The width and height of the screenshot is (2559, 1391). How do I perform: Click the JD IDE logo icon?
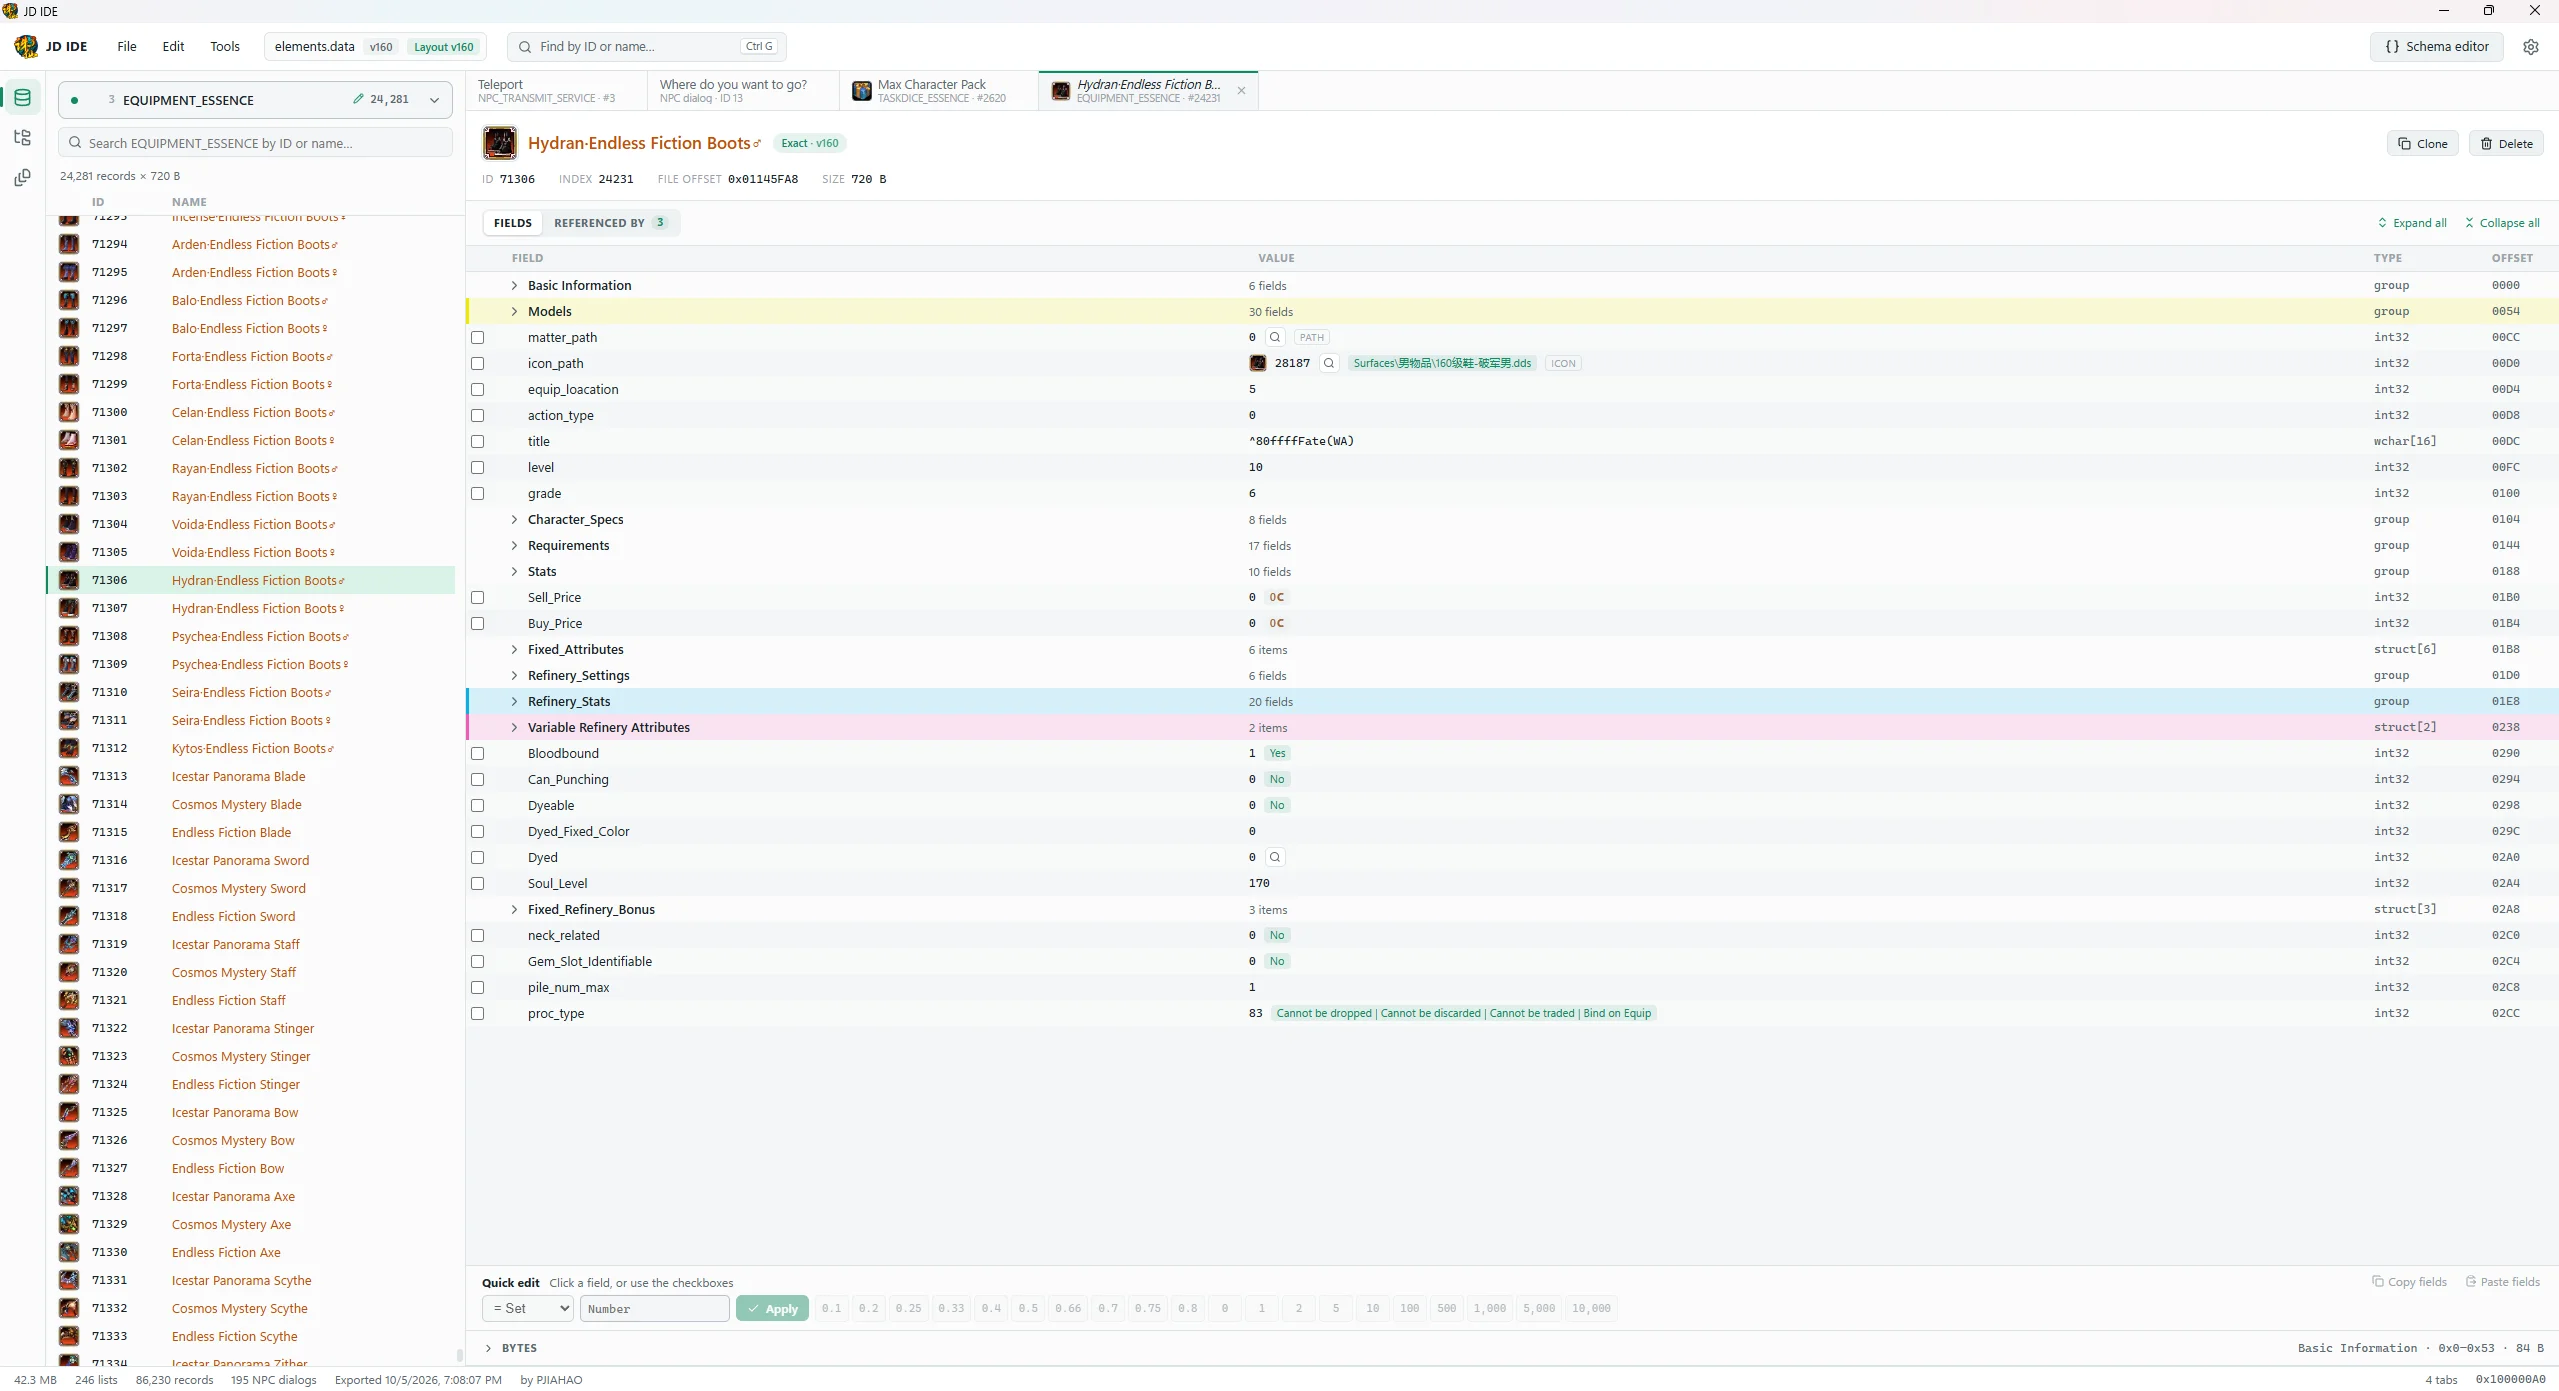click(x=26, y=47)
